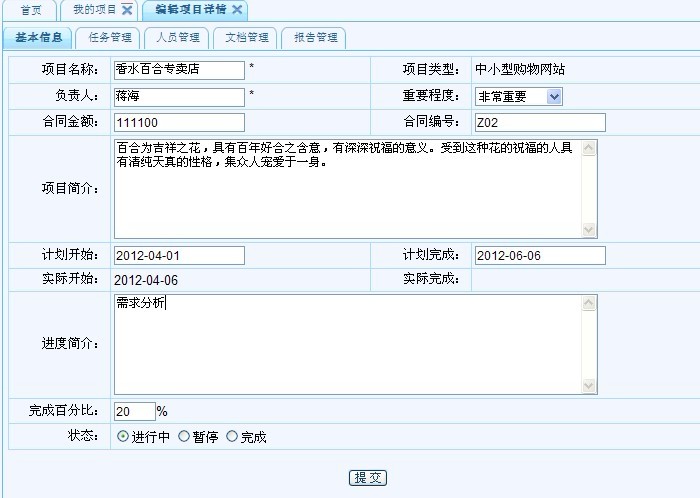This screenshot has height=498, width=700.
Task: Select the 完成 status radio button
Action: 233,437
